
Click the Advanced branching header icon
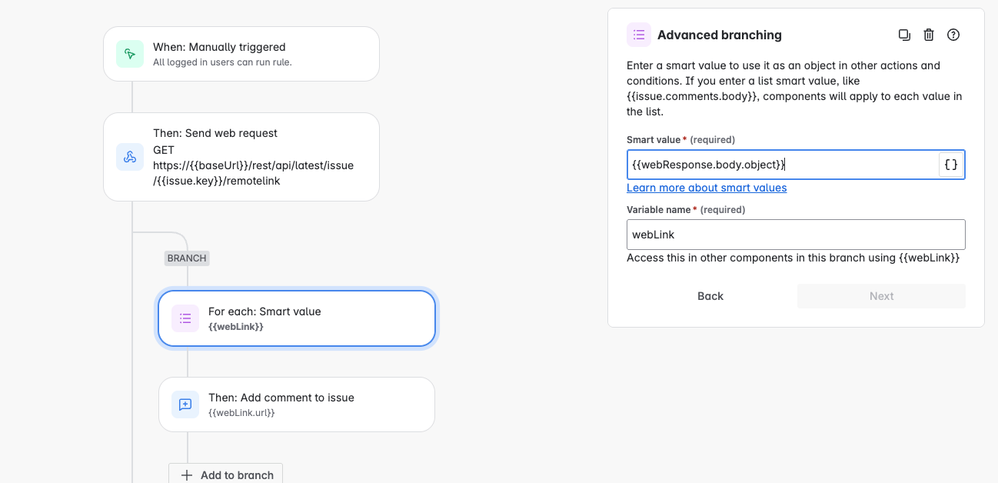click(639, 35)
